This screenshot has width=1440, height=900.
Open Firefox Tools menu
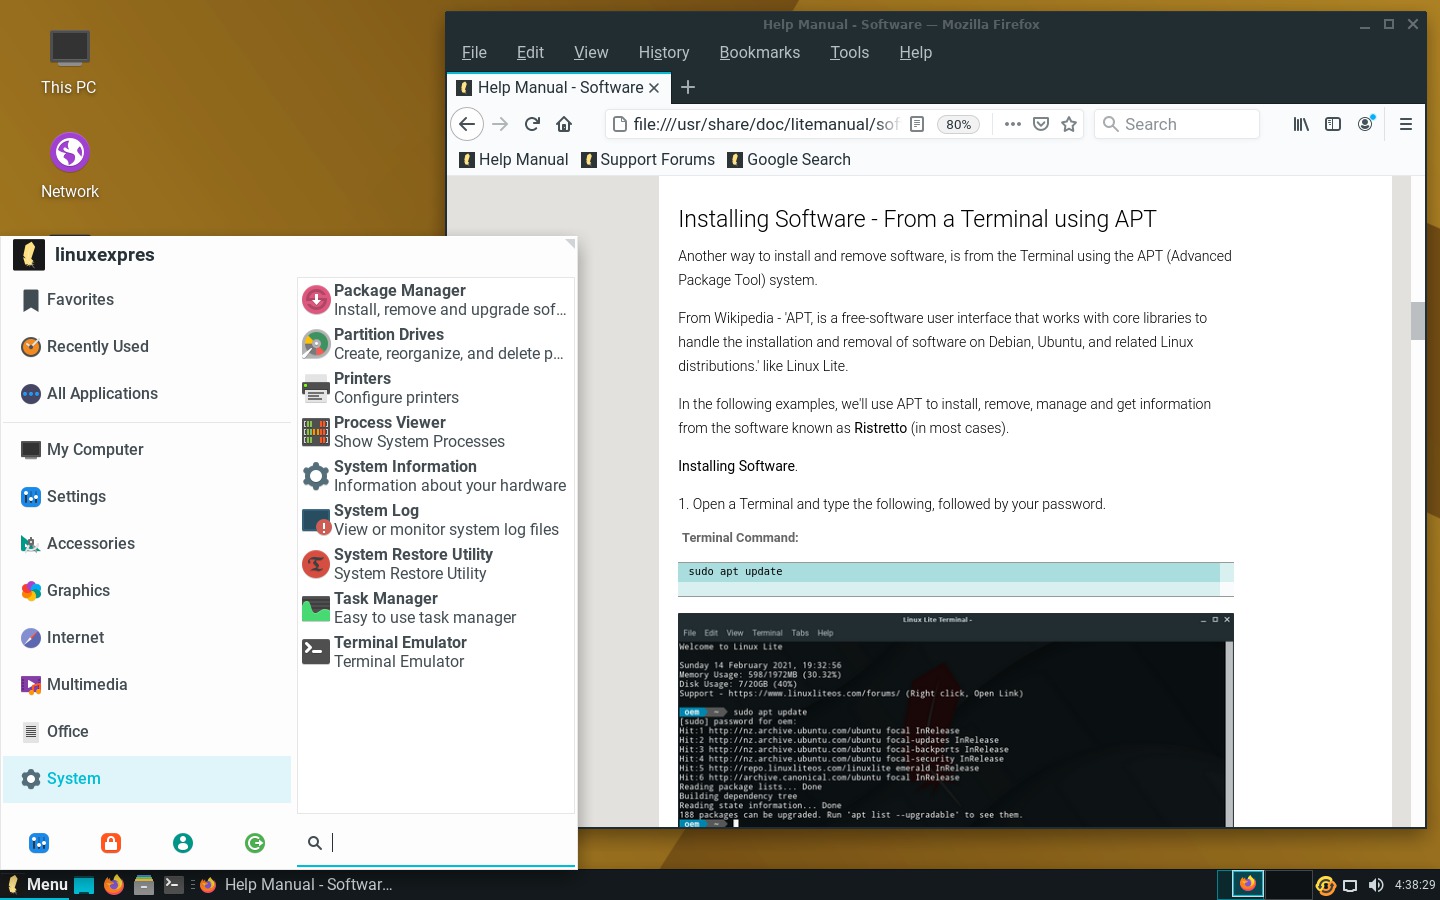849,52
